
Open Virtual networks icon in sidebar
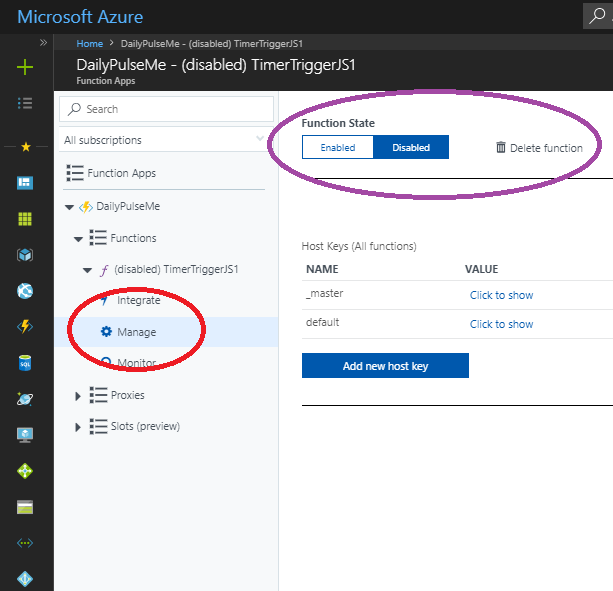coord(25,543)
